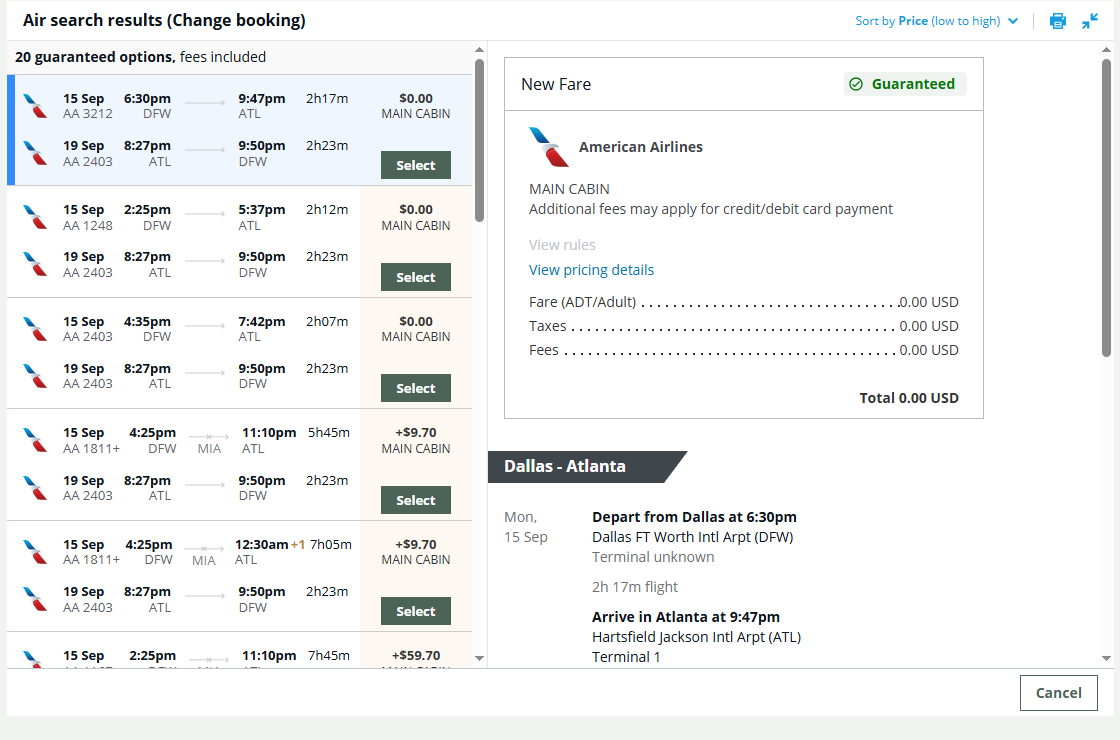
Task: Click the fare details panel scrollbar
Action: (1106, 208)
